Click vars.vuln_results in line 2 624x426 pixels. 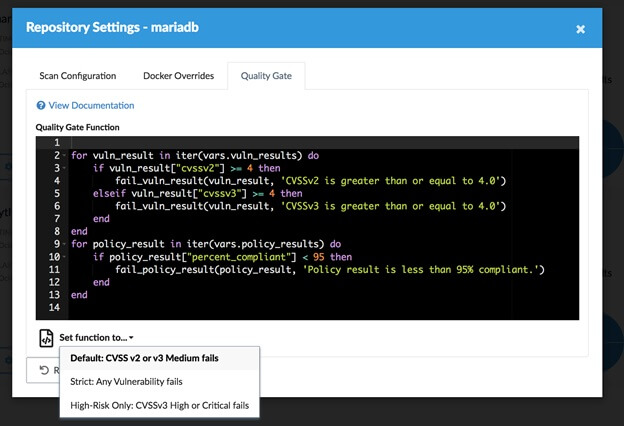coord(250,155)
